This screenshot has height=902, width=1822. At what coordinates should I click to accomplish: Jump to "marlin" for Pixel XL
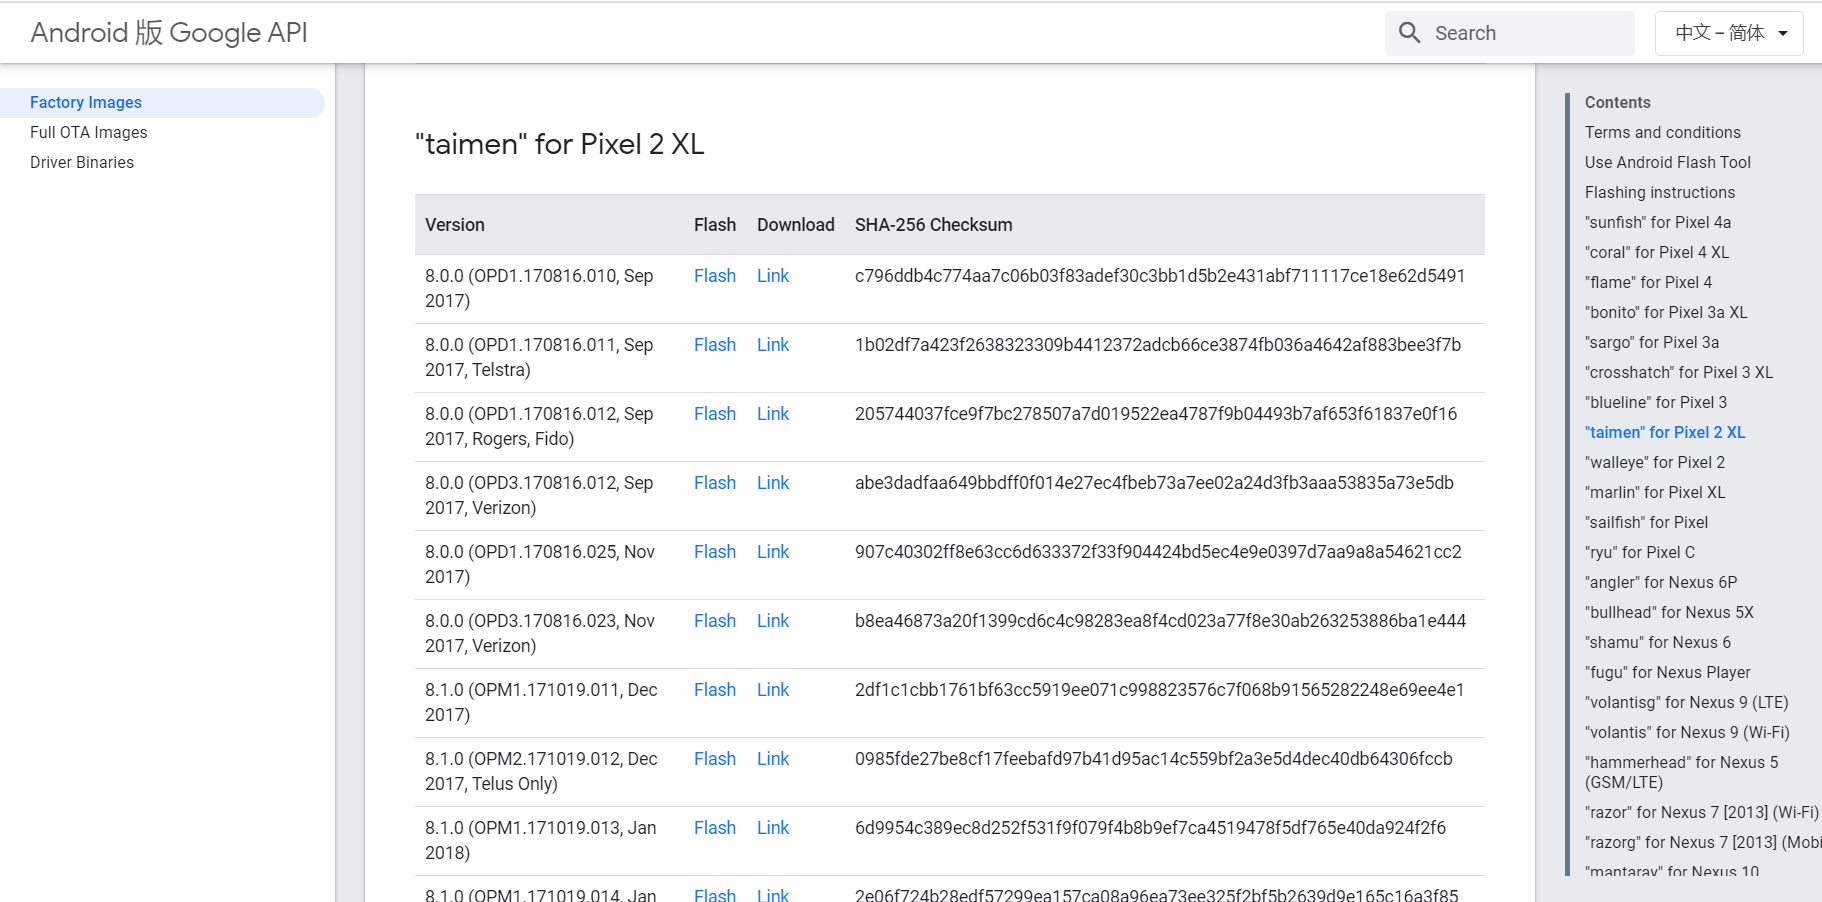pyautogui.click(x=1655, y=493)
